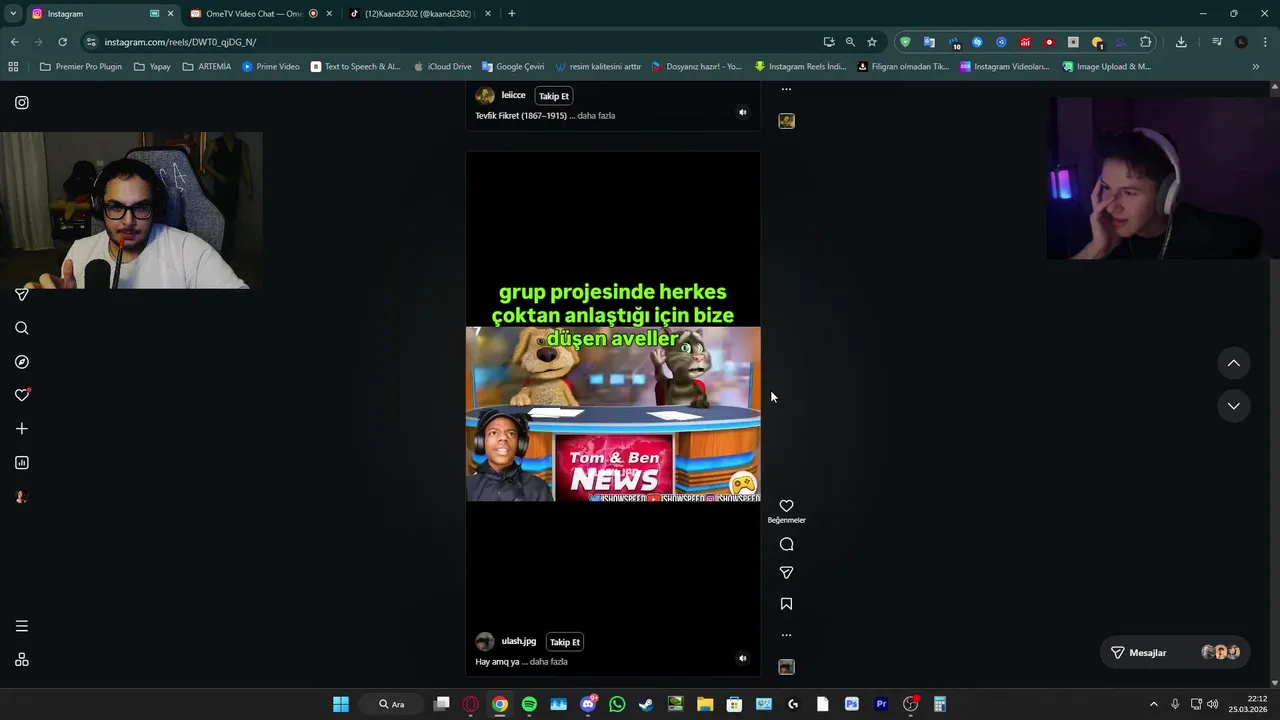Open the iCloud Drive bookmark
This screenshot has height=720, width=1280.
coord(442,67)
